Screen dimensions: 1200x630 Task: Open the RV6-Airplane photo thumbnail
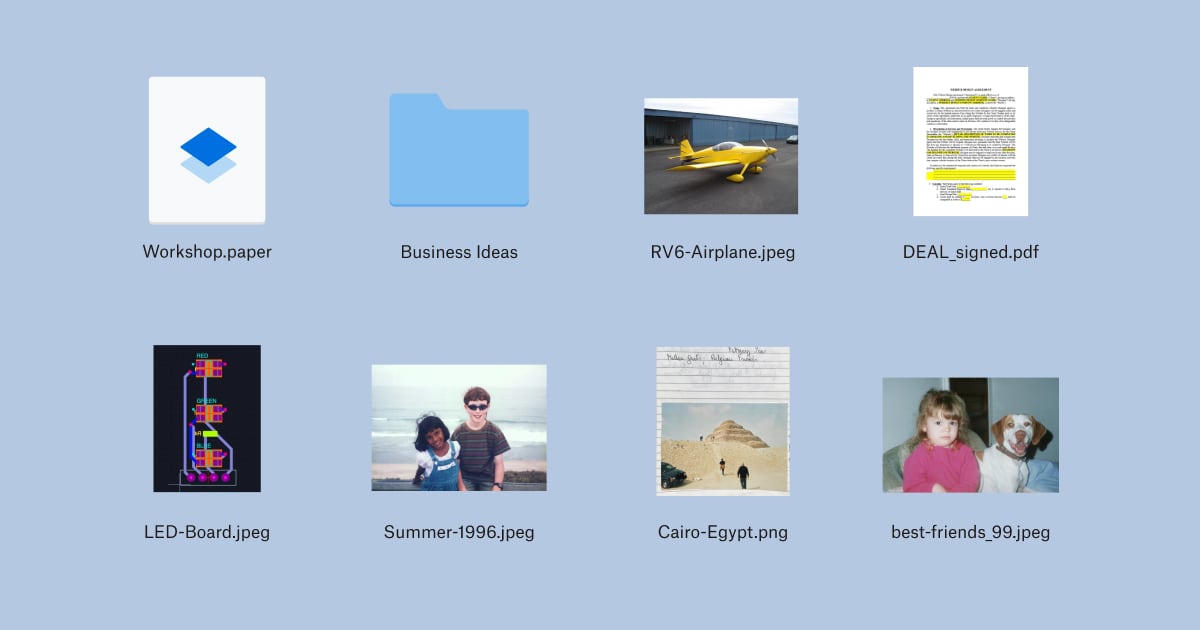[x=721, y=156]
